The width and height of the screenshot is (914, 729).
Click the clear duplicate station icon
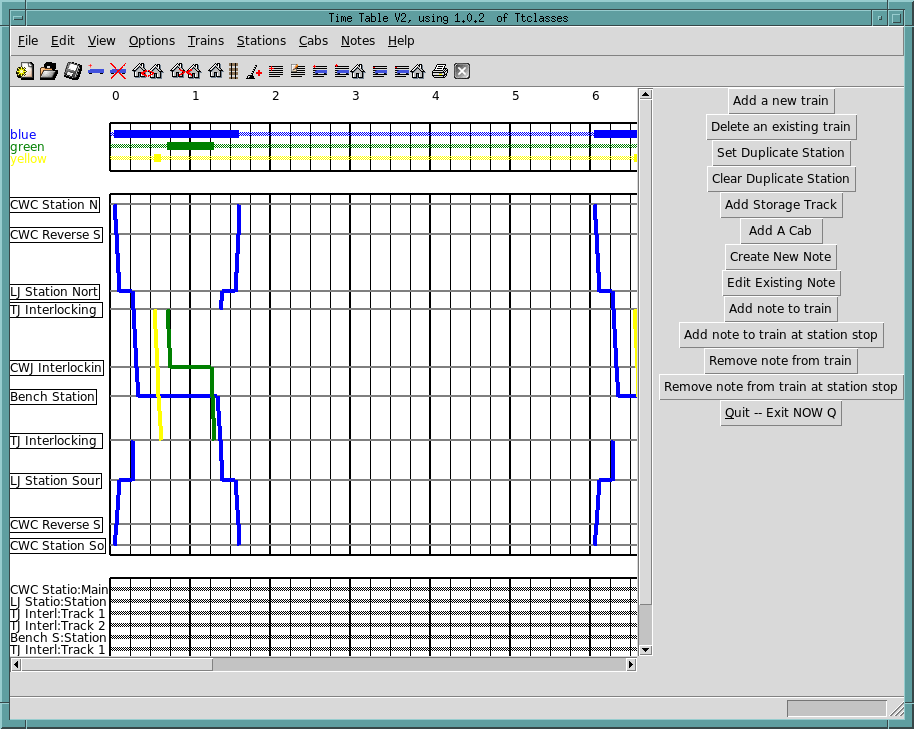[185, 71]
